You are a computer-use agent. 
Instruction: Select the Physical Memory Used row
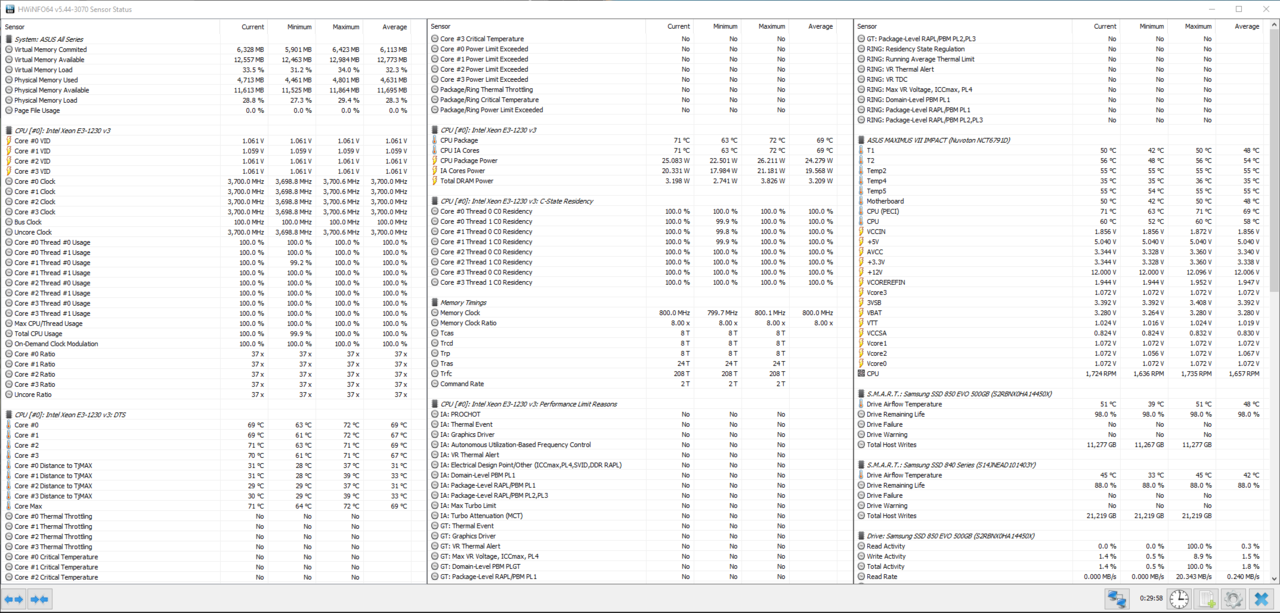click(x=45, y=80)
